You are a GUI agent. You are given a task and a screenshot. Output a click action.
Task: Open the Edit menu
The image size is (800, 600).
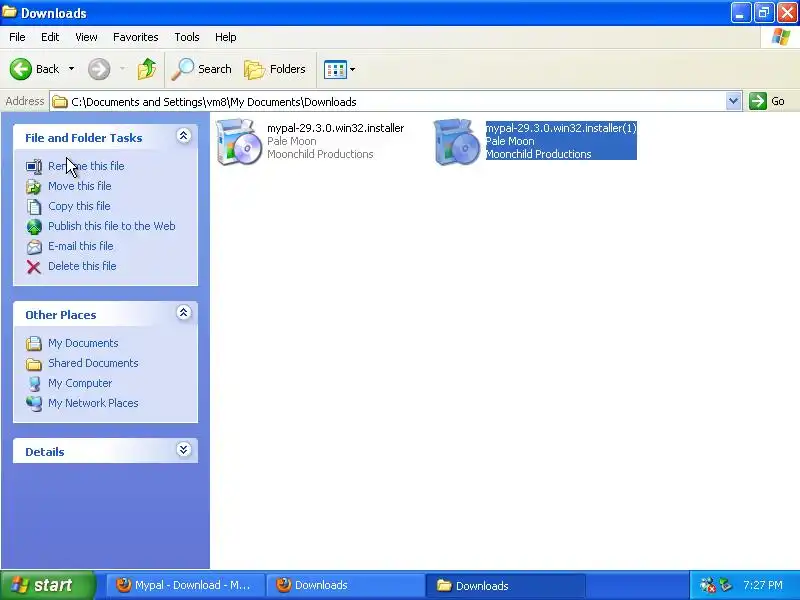(x=50, y=37)
